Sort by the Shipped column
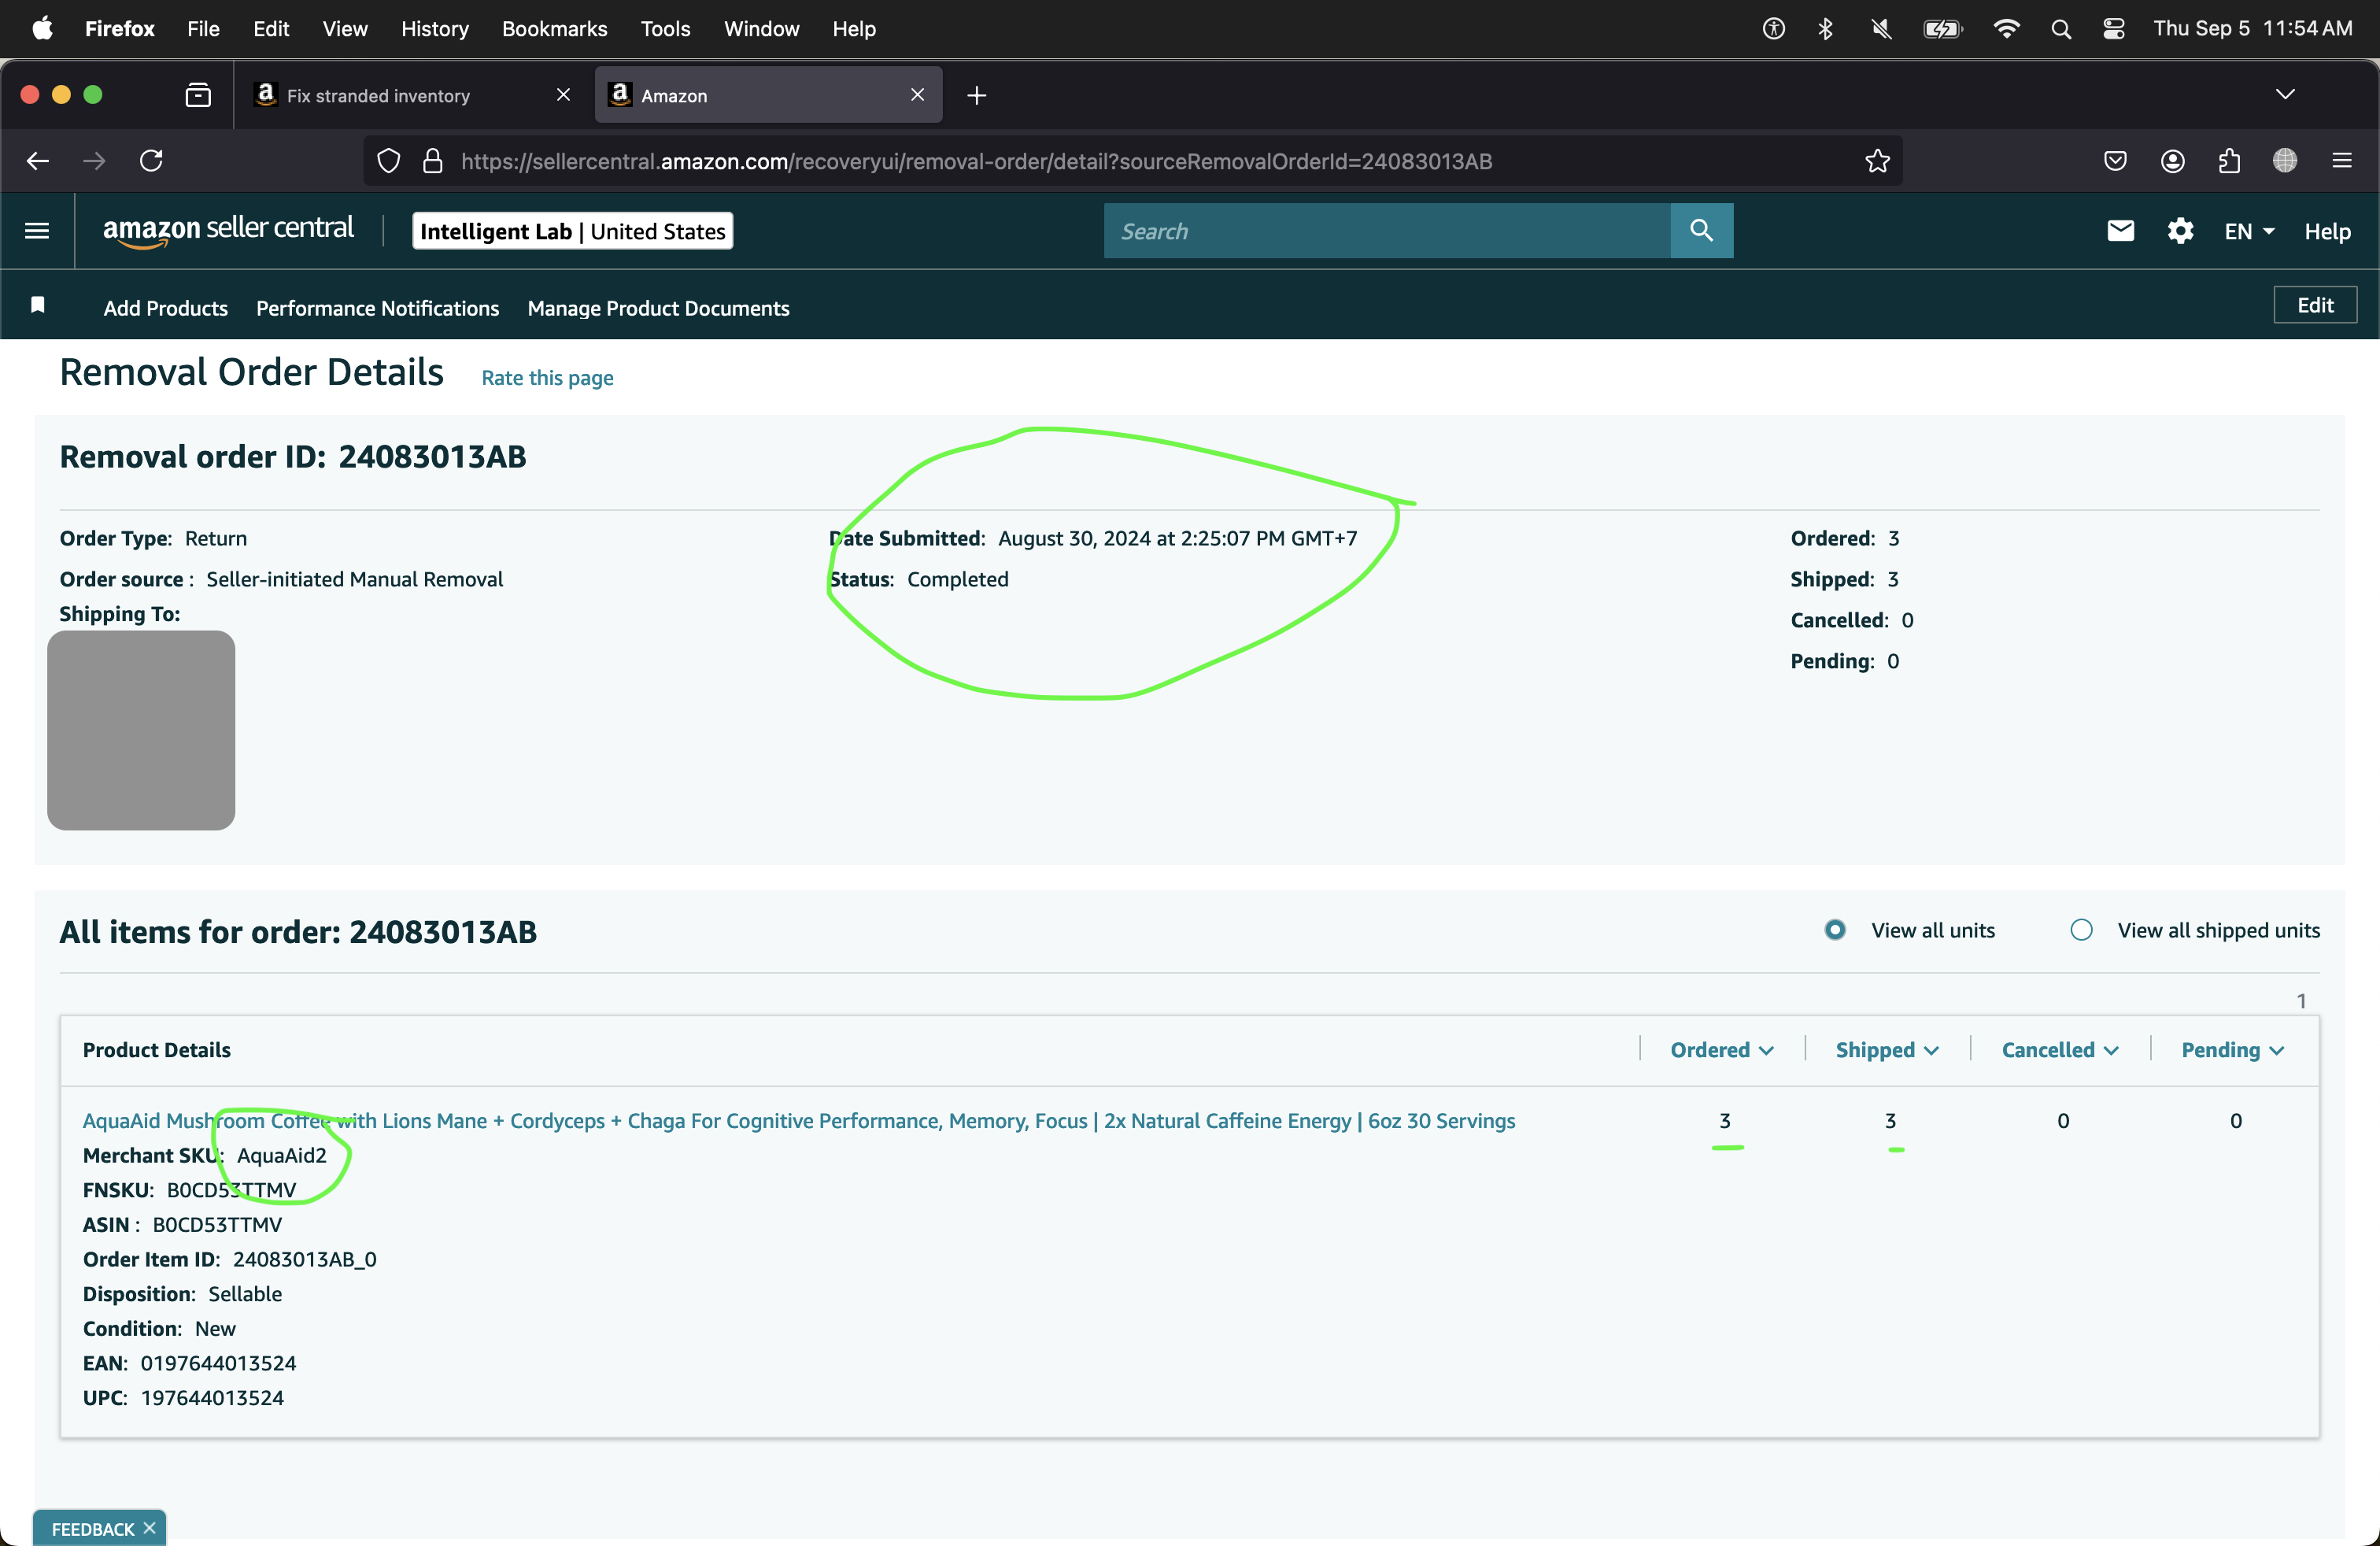 pos(1887,1050)
